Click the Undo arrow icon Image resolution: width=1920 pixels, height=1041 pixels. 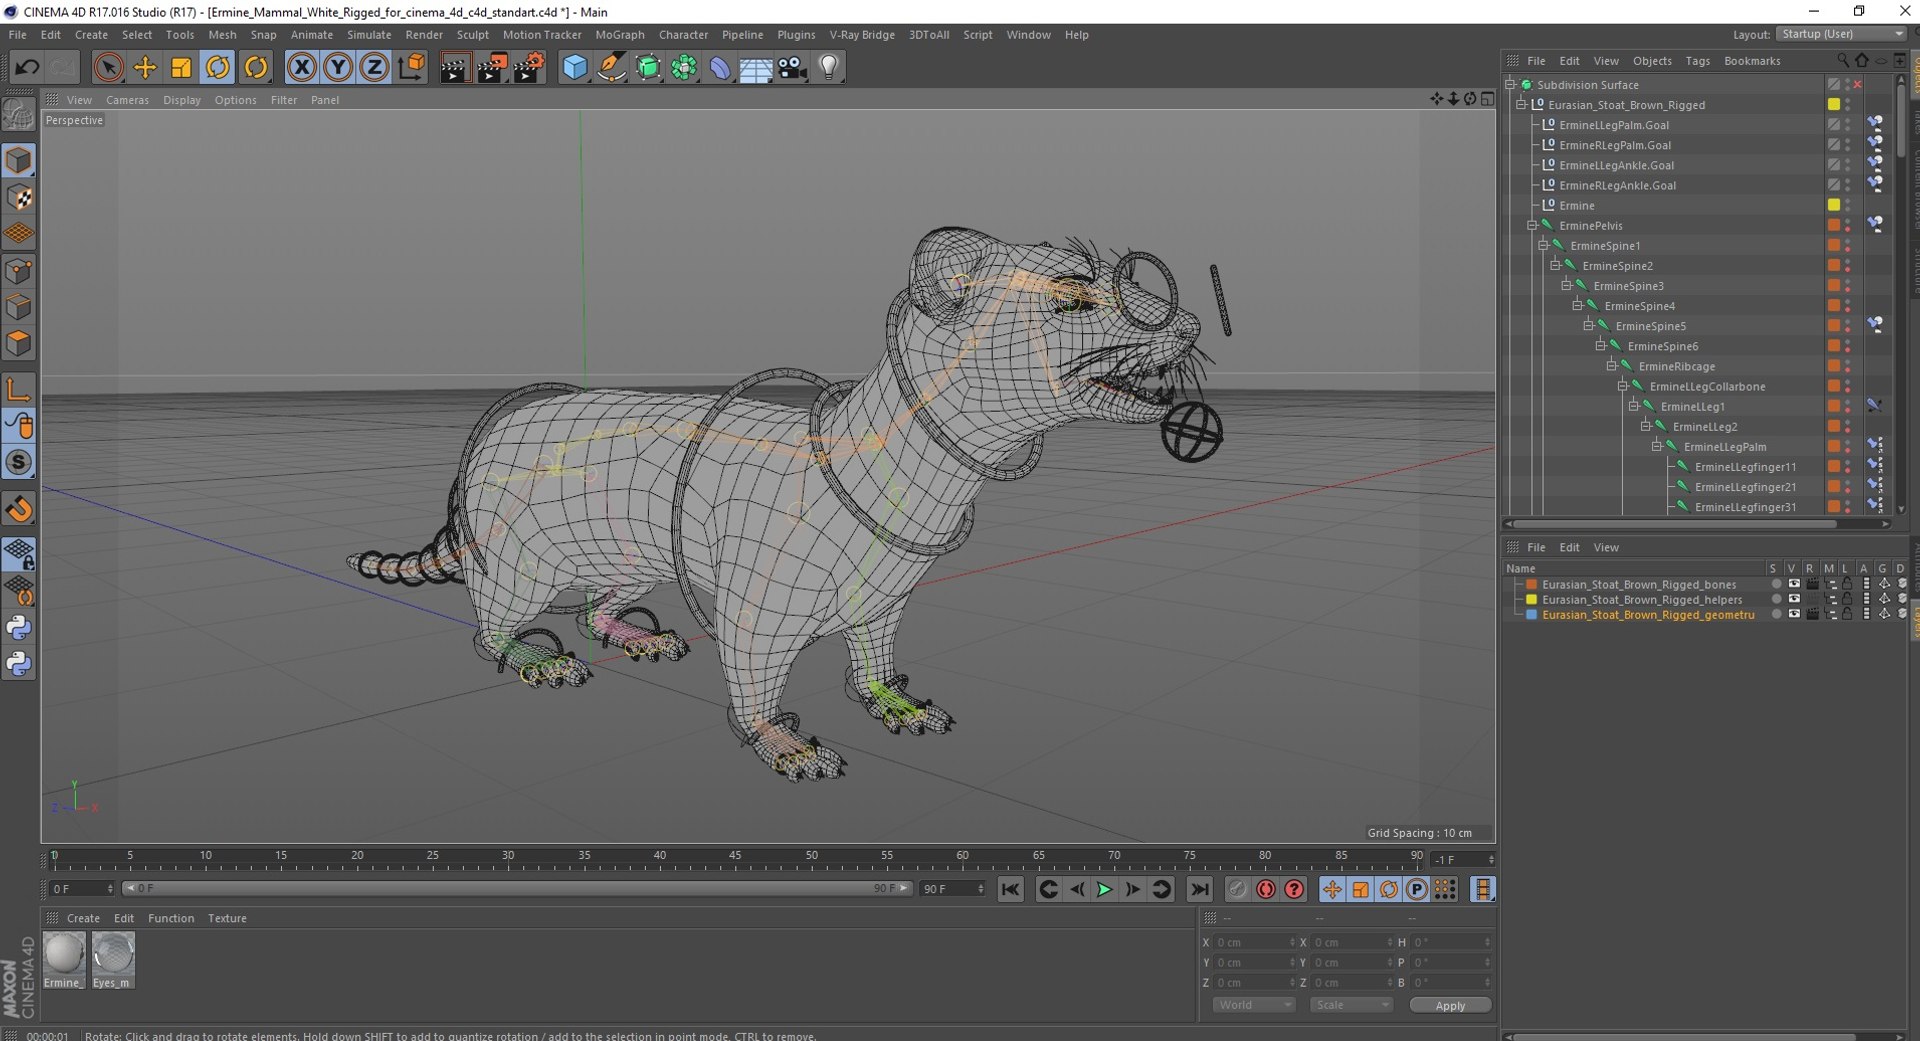click(x=27, y=67)
